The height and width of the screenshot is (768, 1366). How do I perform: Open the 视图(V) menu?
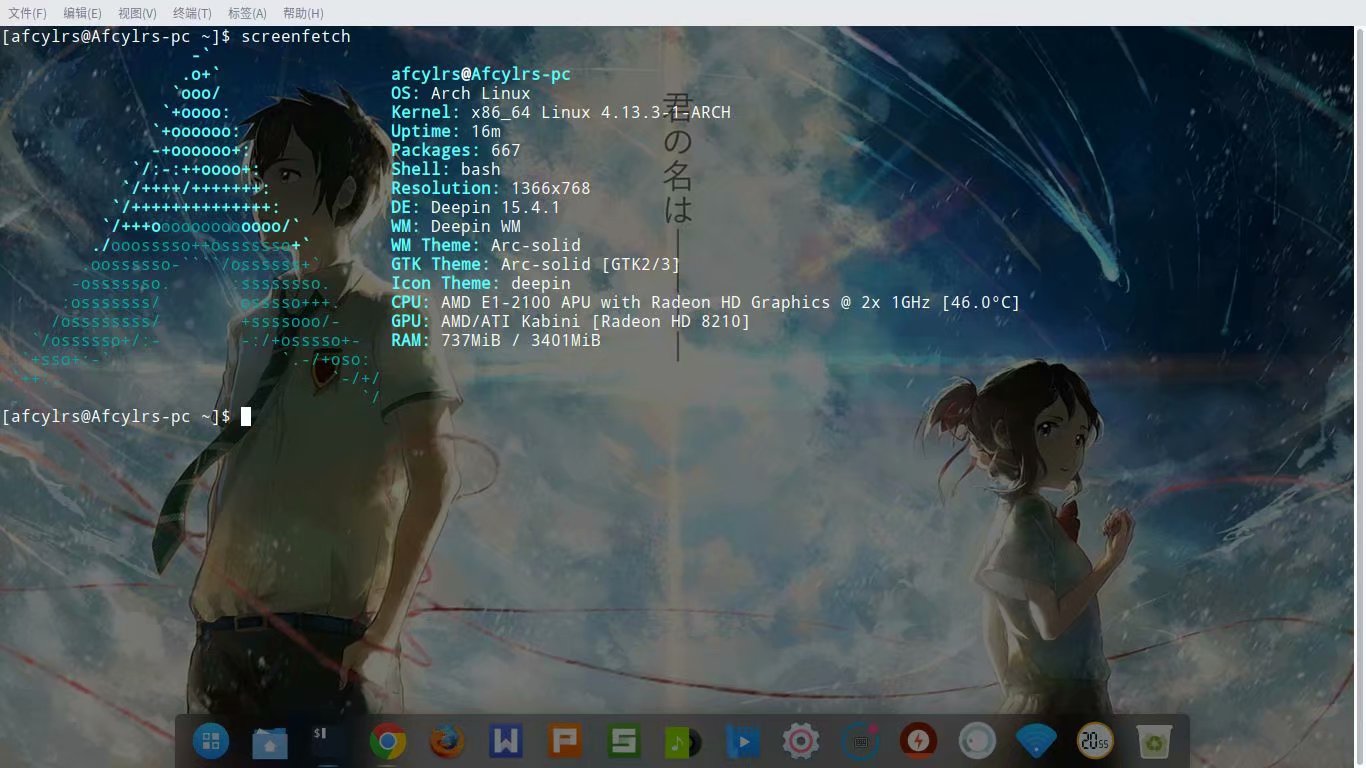pyautogui.click(x=137, y=13)
